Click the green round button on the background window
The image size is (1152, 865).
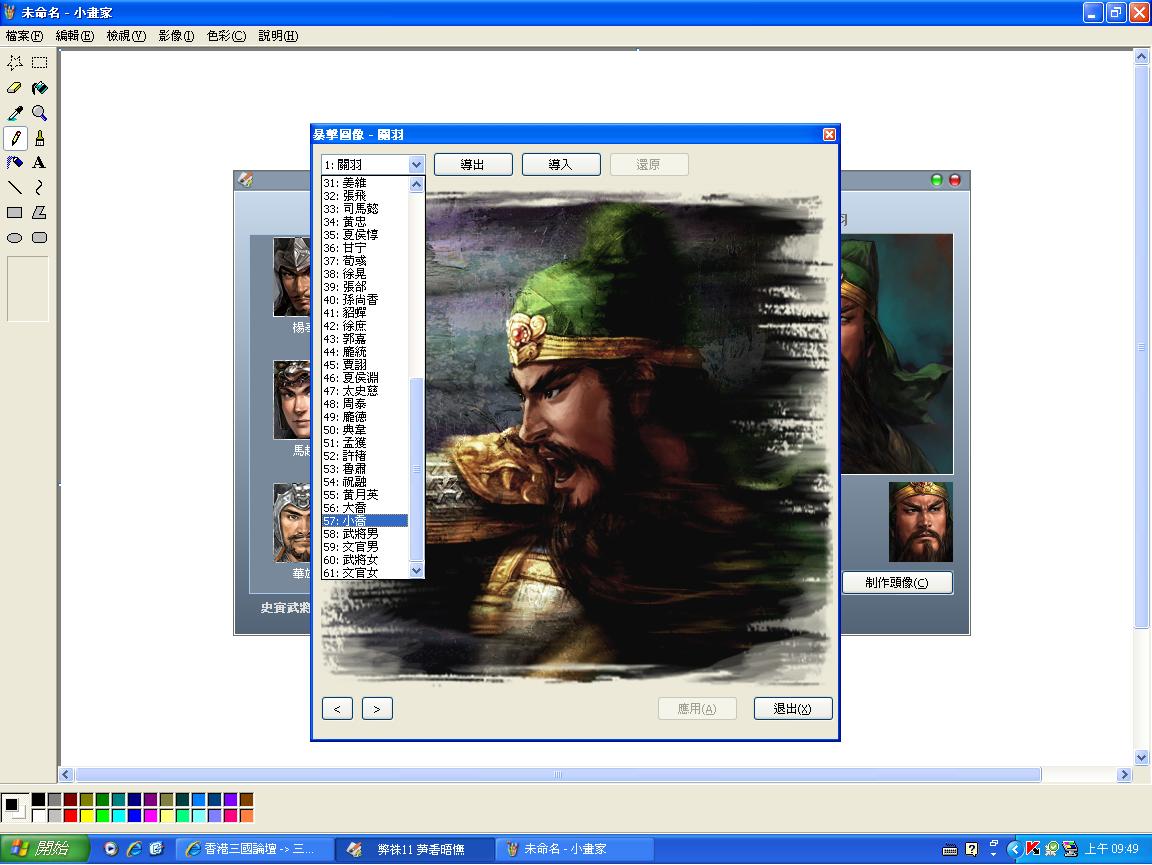[937, 180]
